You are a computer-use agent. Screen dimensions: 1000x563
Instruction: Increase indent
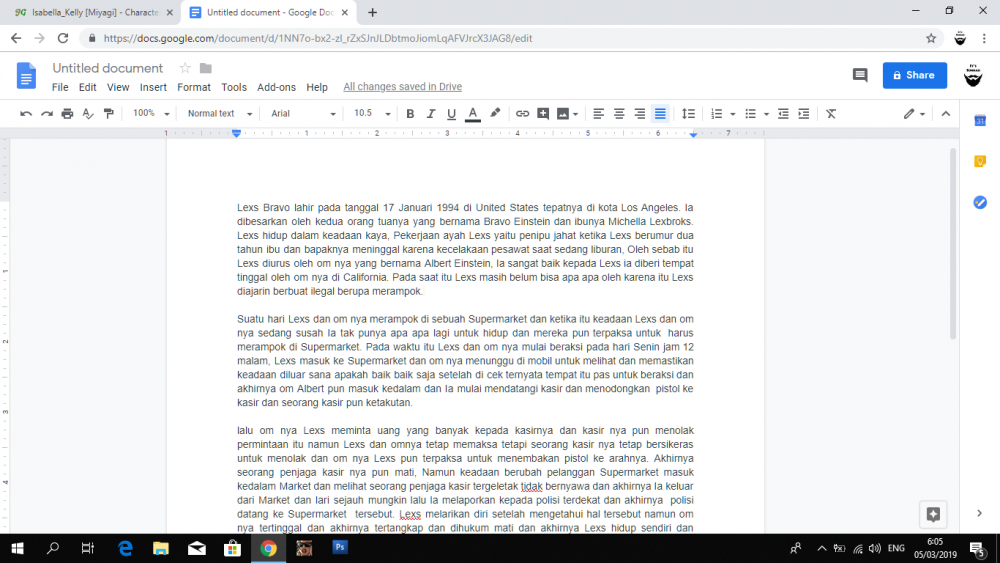point(804,113)
